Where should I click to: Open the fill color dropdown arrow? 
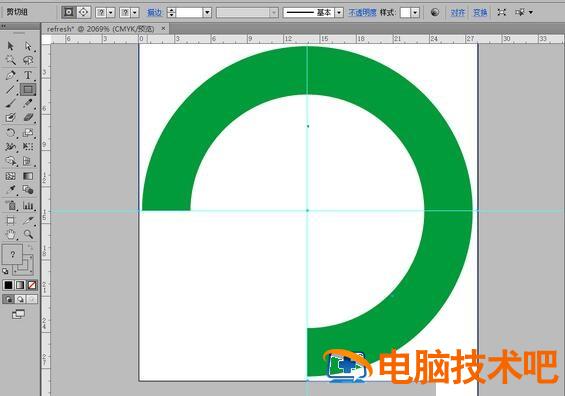coord(111,13)
